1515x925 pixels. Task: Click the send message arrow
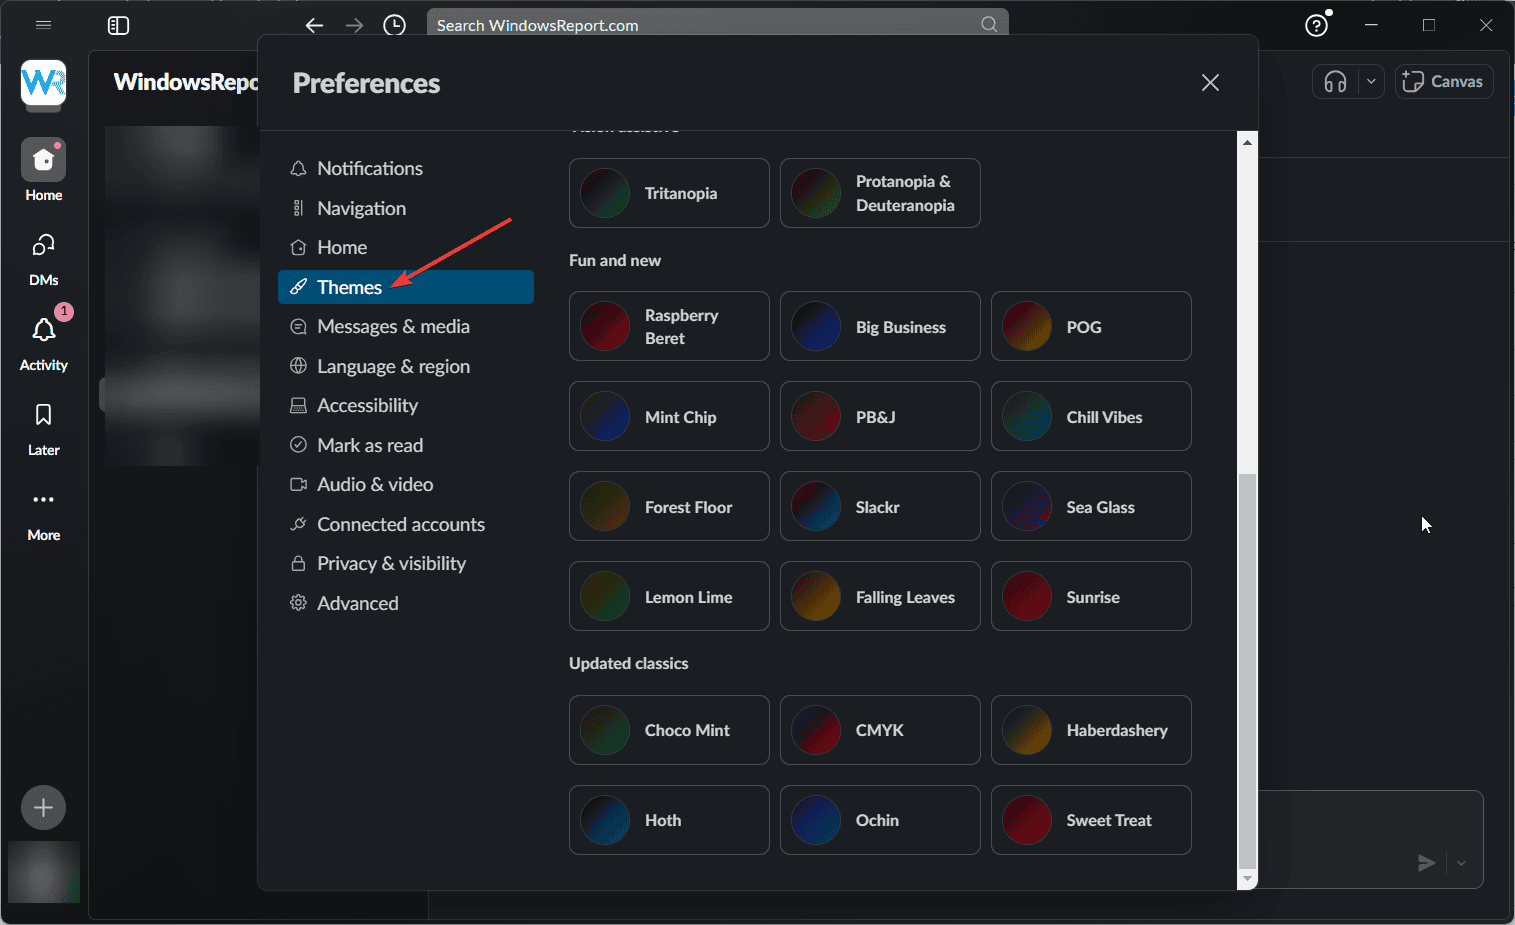click(x=1426, y=863)
